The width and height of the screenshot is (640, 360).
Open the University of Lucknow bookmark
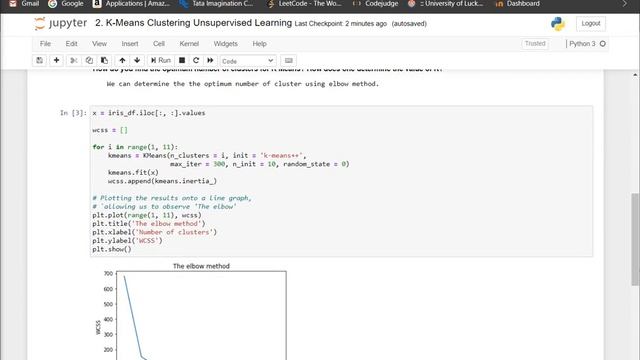[x=445, y=4]
